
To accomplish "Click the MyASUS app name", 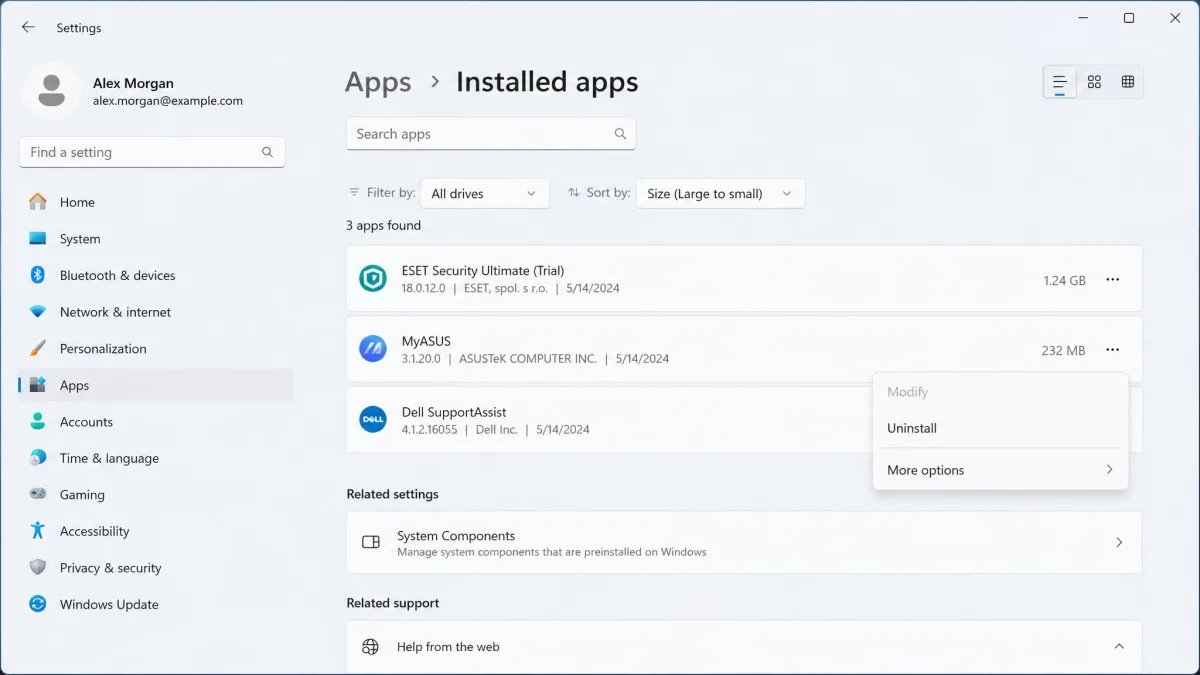I will tap(426, 341).
